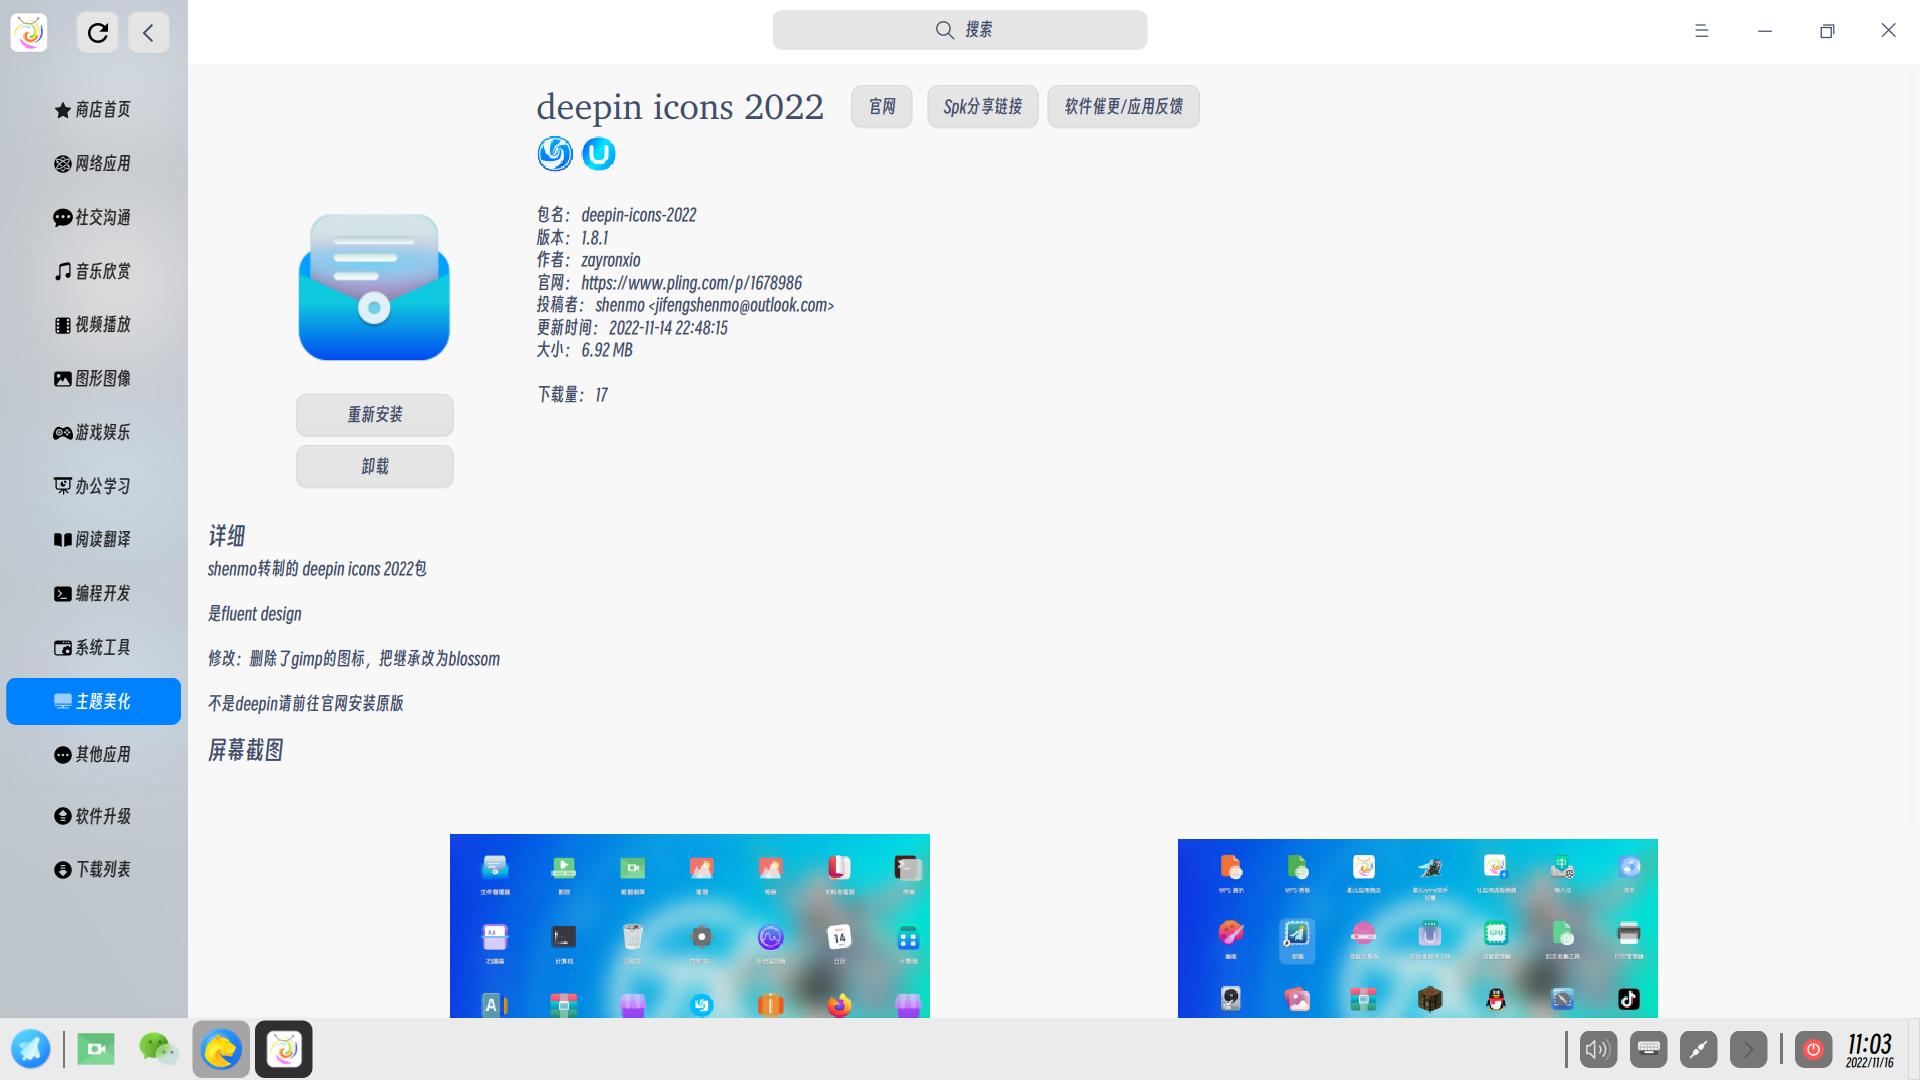Open the virtual keyboard from system tray
This screenshot has height=1080, width=1920.
(x=1648, y=1049)
